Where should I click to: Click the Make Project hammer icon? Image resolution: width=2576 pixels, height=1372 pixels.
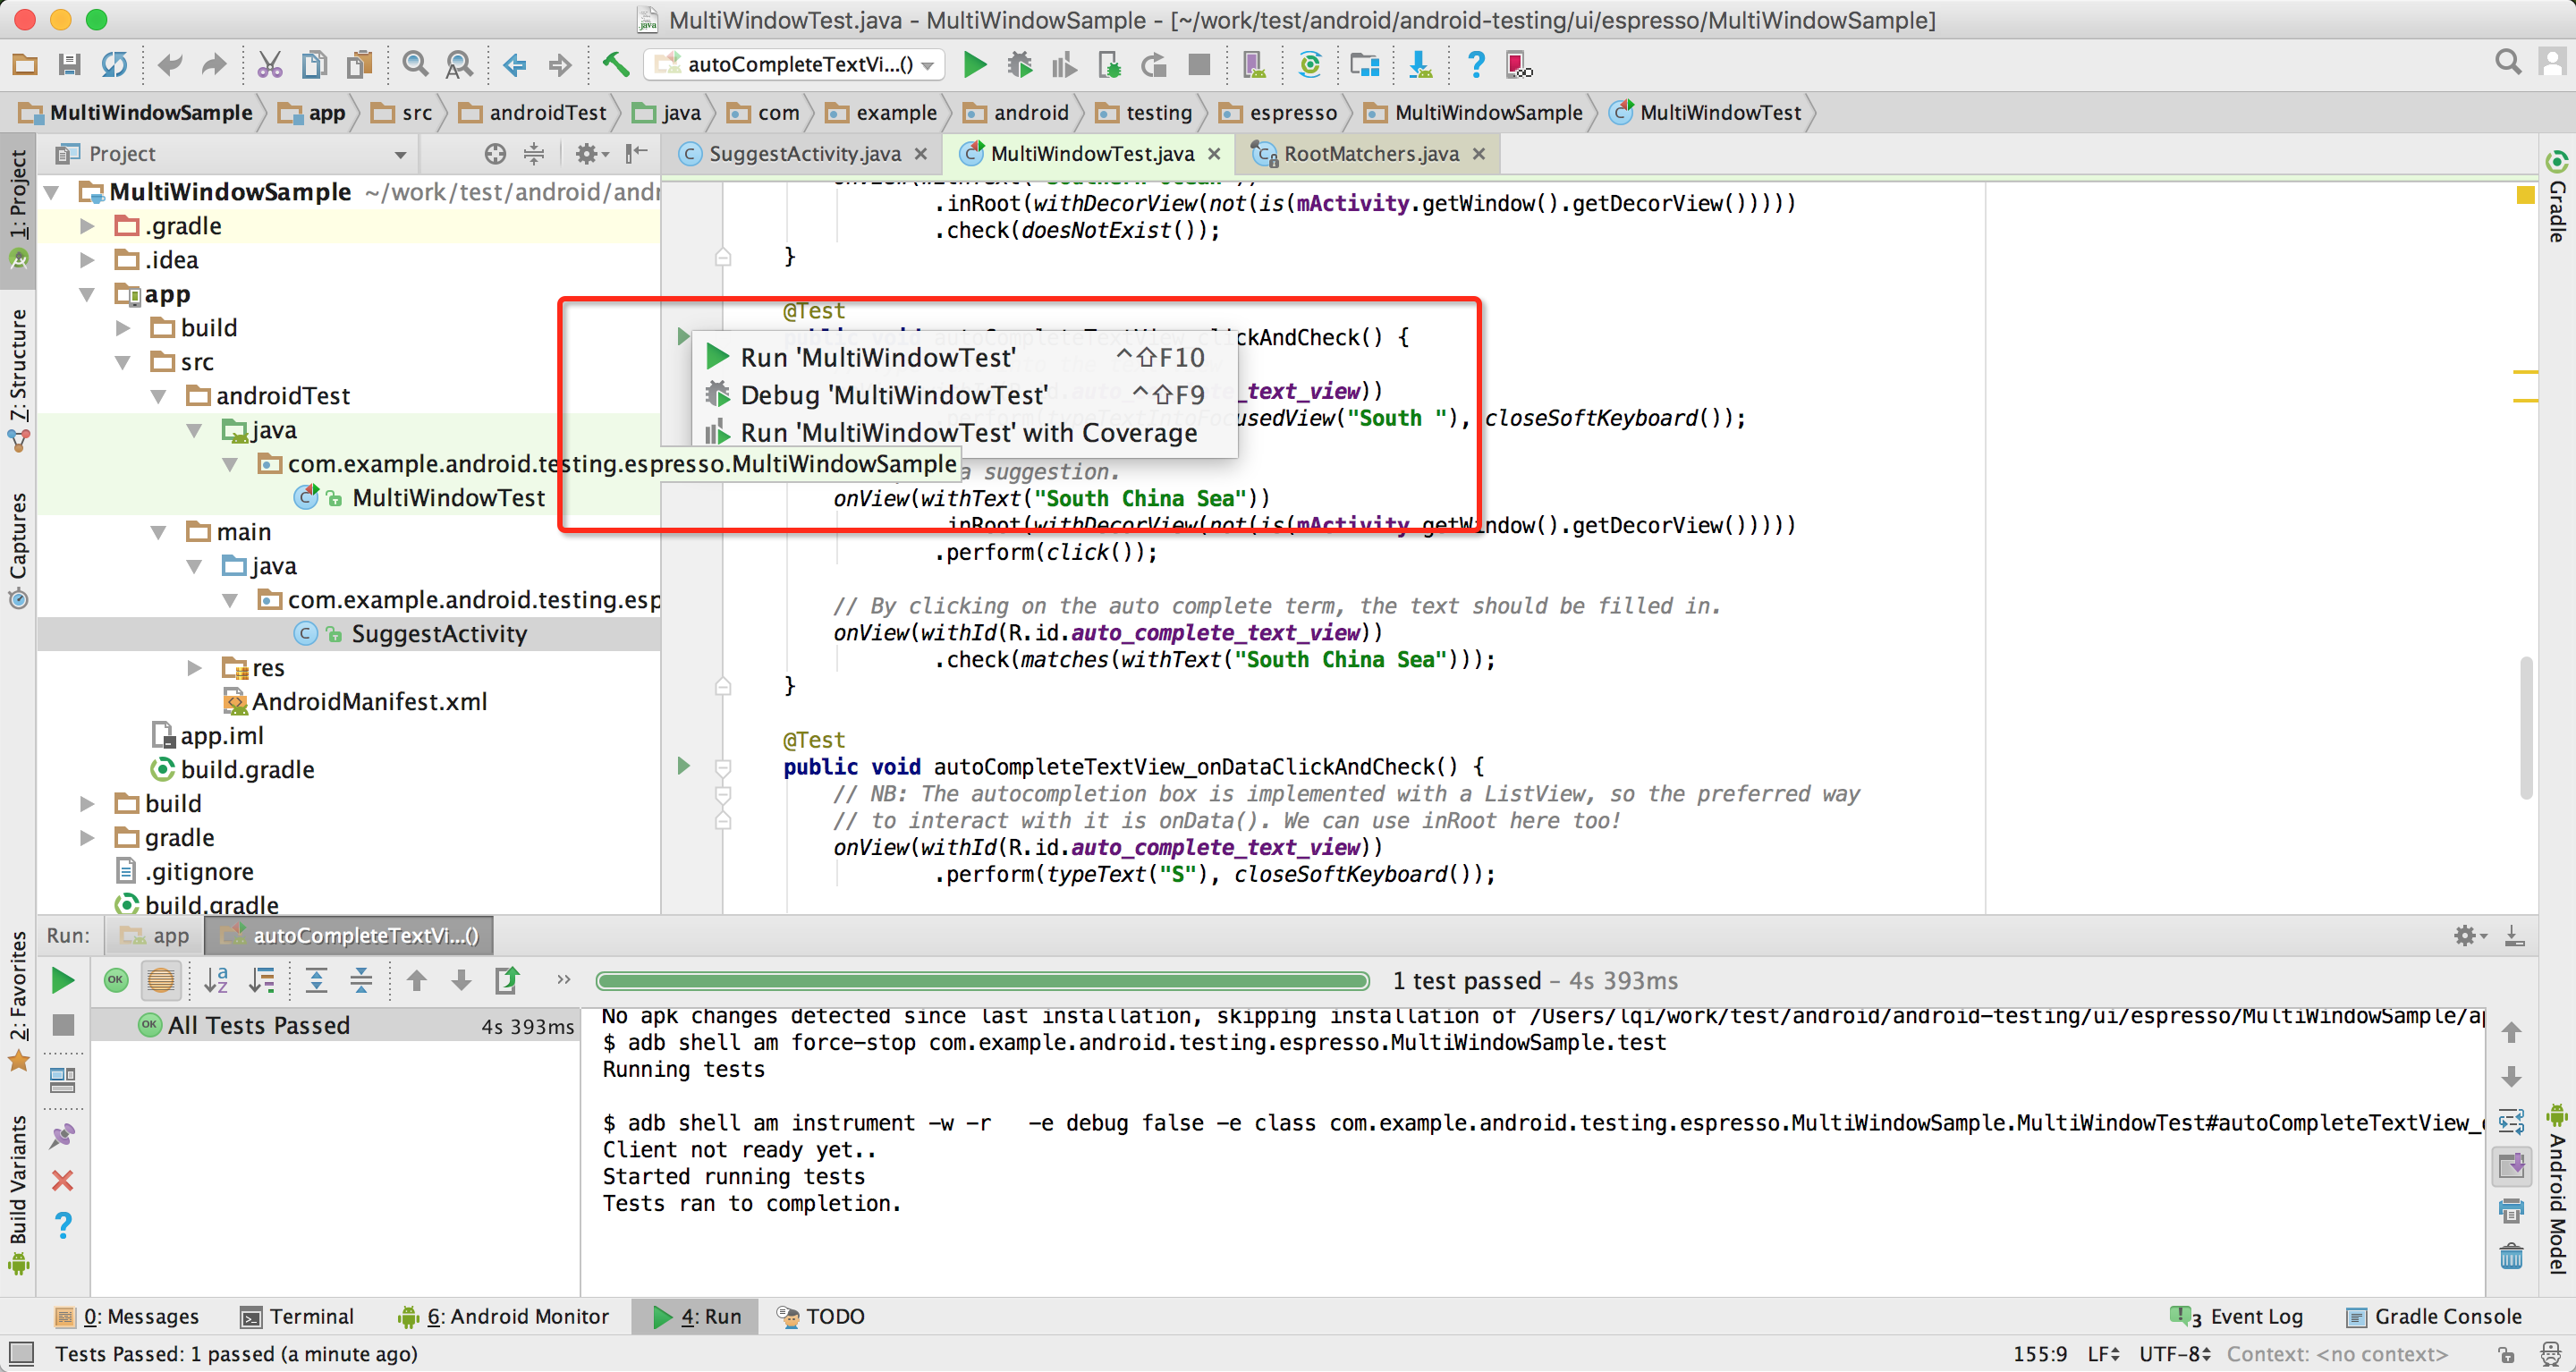[x=615, y=65]
